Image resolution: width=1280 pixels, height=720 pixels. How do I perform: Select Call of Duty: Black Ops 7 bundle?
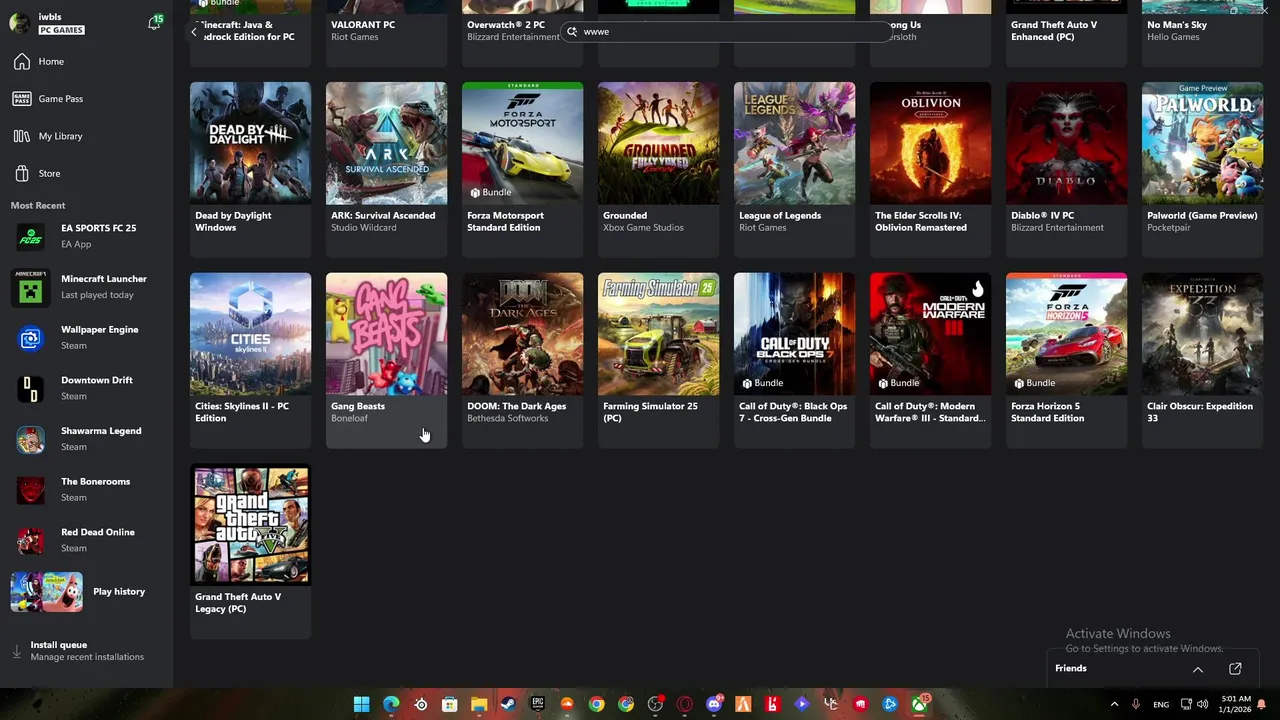(x=794, y=360)
